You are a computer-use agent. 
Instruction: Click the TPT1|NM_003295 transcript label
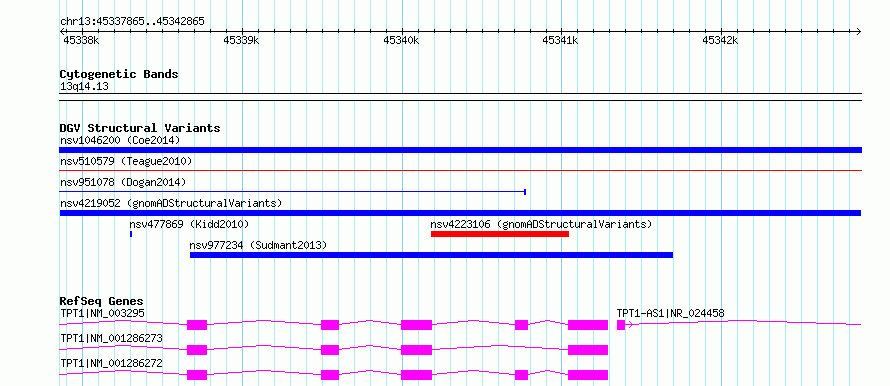pyautogui.click(x=103, y=313)
